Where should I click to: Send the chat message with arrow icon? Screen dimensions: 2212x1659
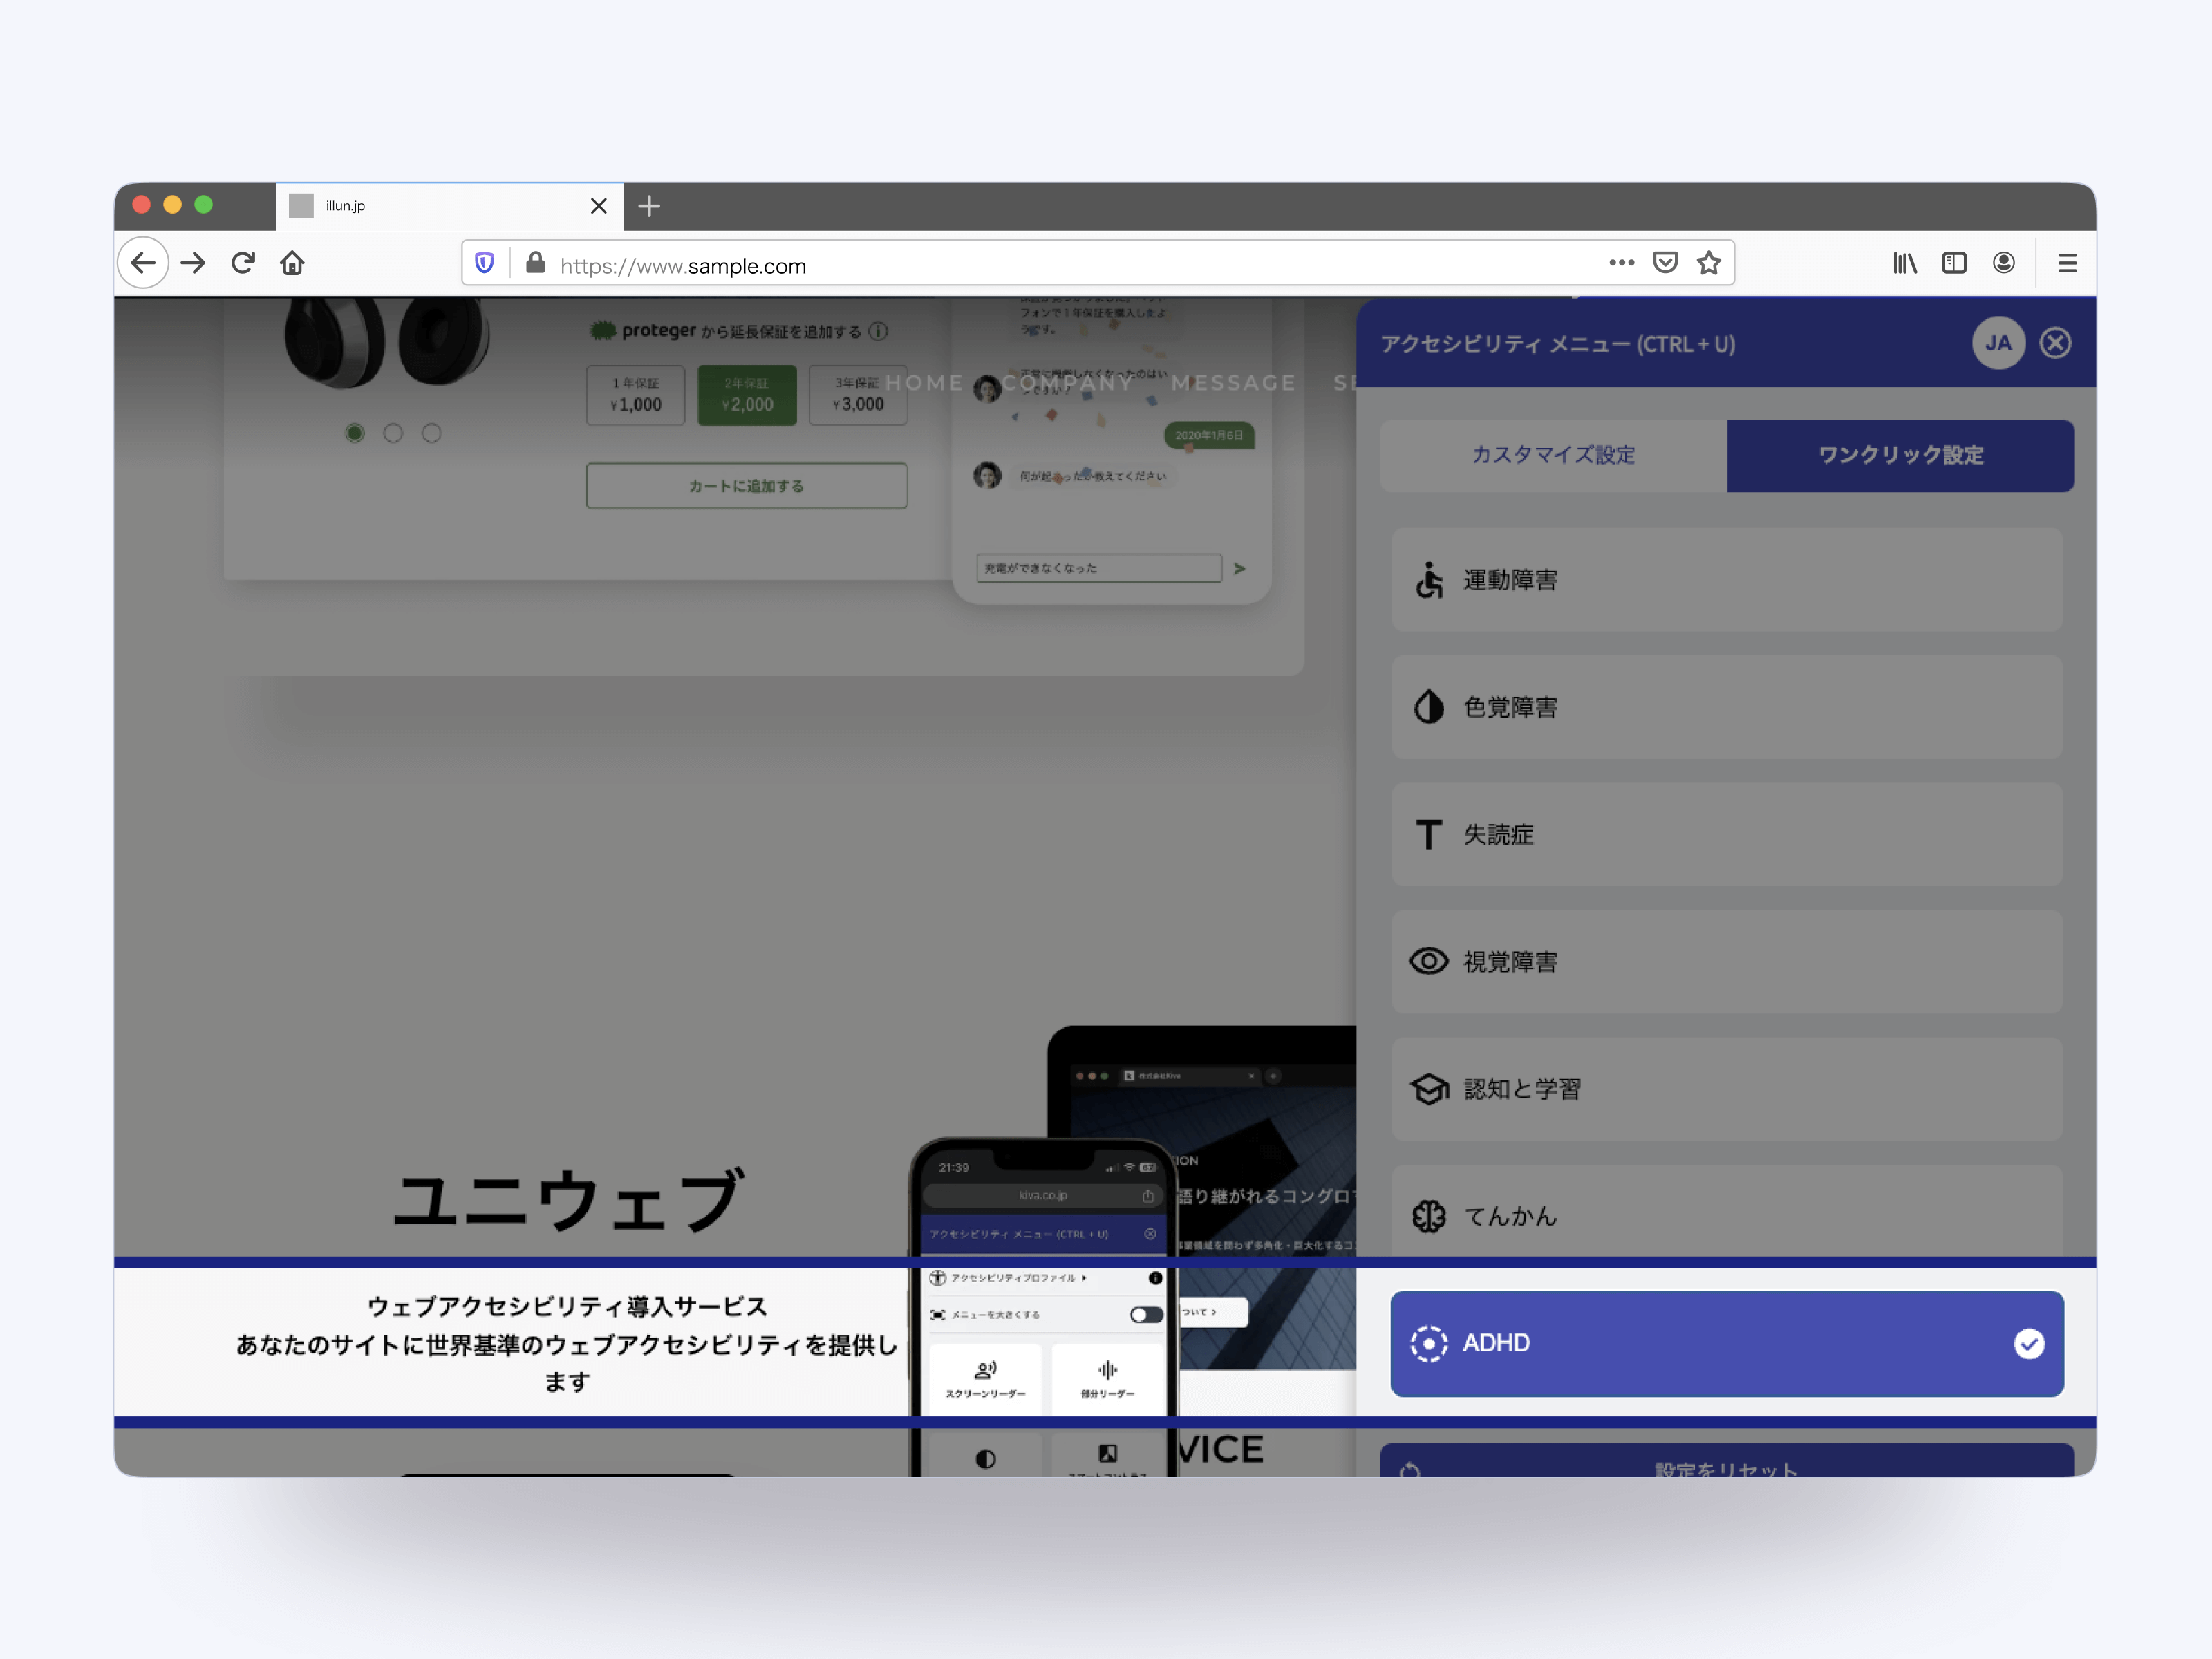pos(1240,568)
